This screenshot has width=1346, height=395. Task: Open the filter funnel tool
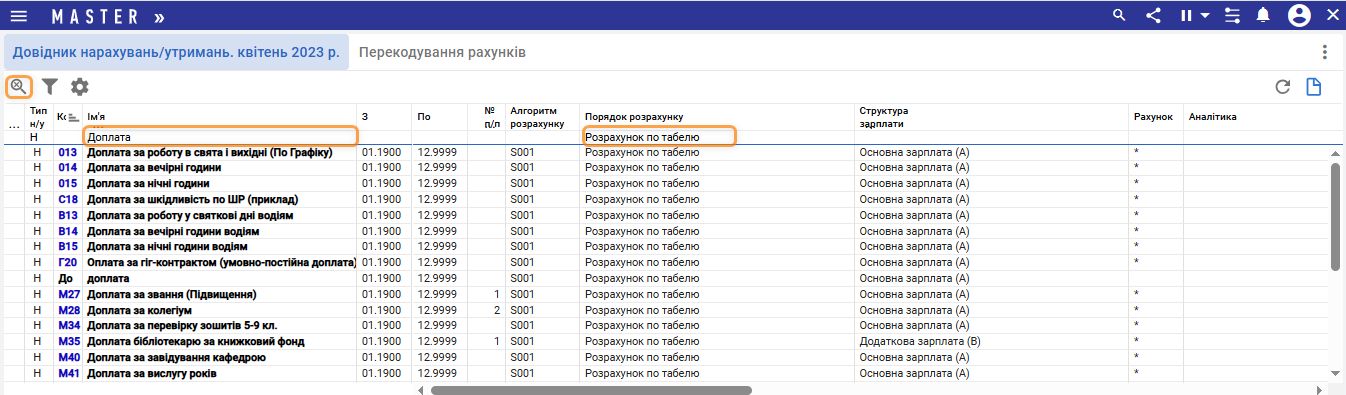click(x=49, y=87)
